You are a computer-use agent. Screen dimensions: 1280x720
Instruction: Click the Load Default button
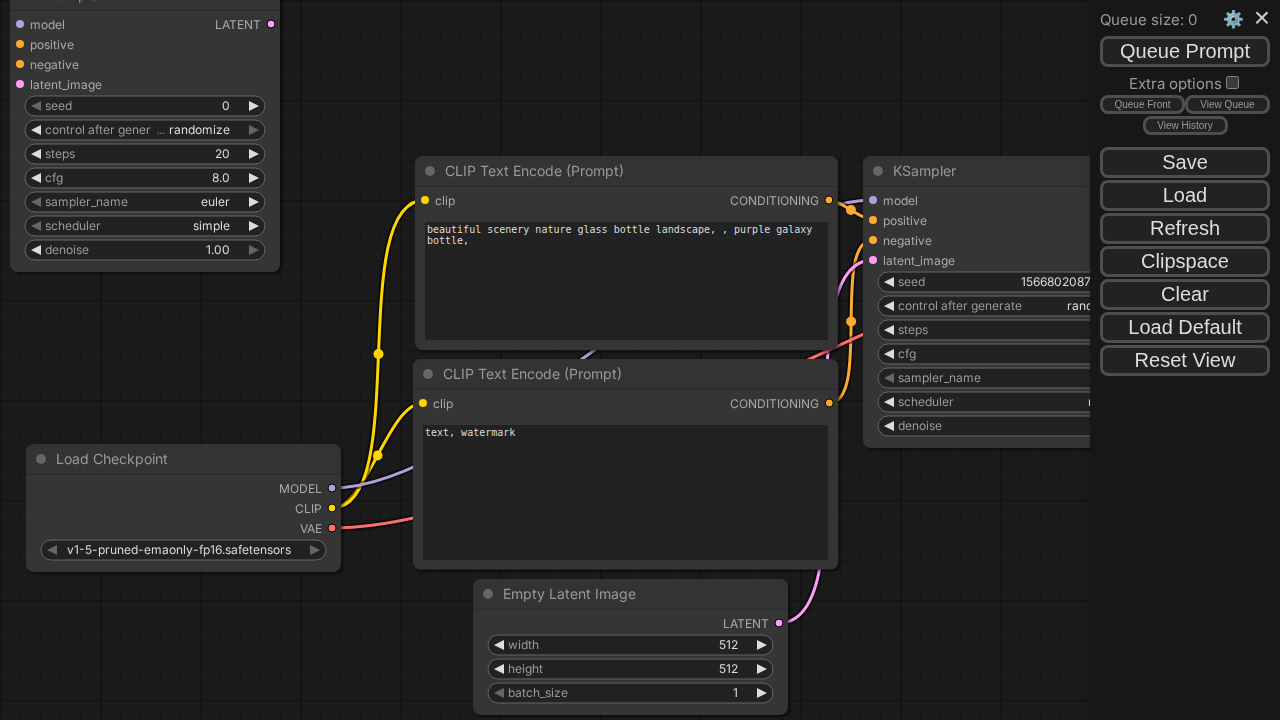coord(1184,327)
